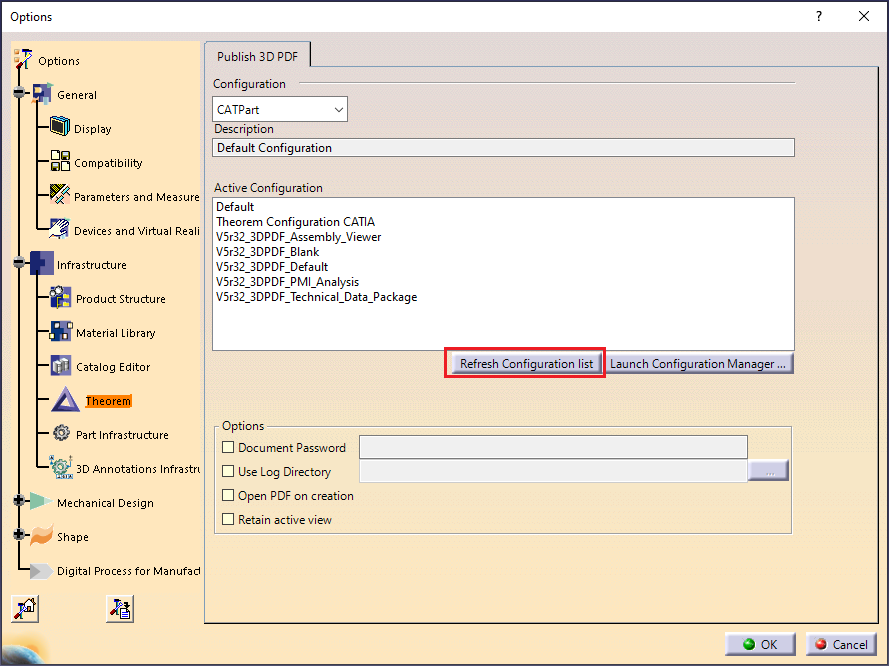The image size is (889, 666).
Task: Select Theorem Configuration CATIA entry
Action: tap(295, 222)
